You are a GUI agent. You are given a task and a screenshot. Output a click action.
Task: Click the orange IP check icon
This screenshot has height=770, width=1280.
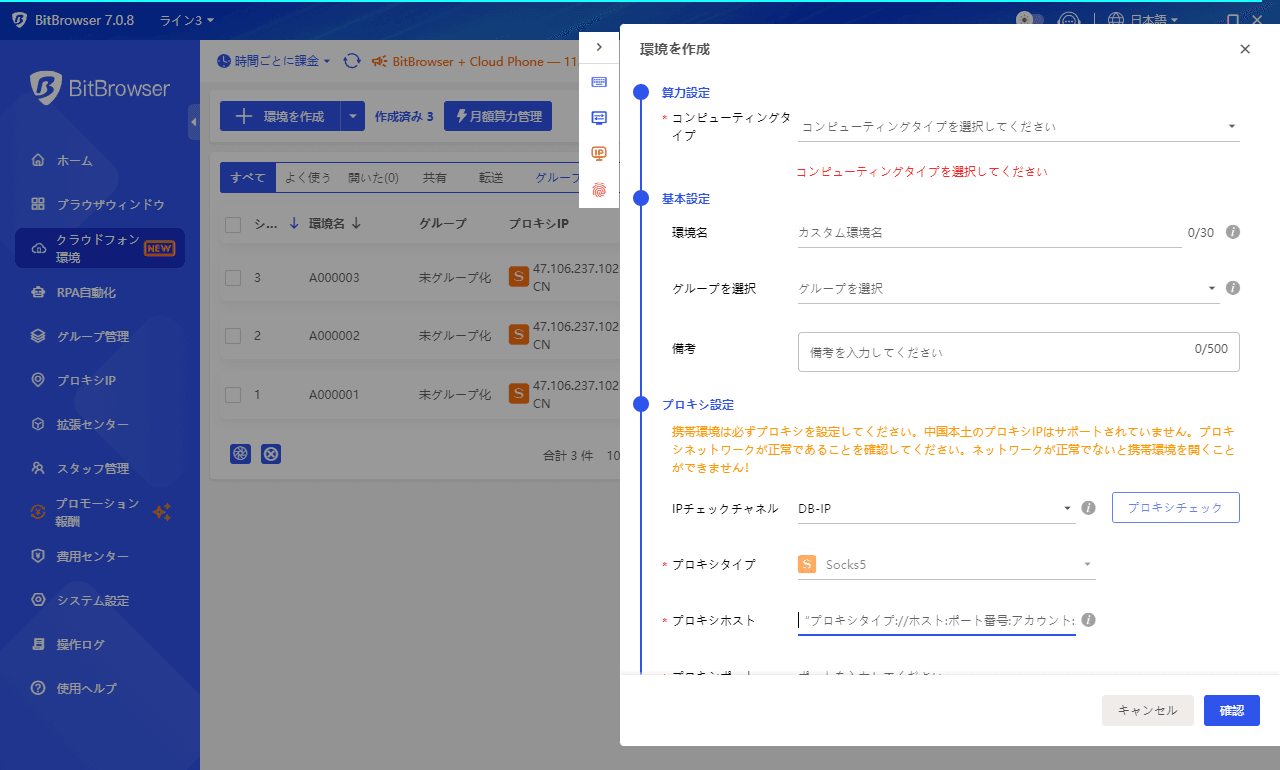point(599,153)
